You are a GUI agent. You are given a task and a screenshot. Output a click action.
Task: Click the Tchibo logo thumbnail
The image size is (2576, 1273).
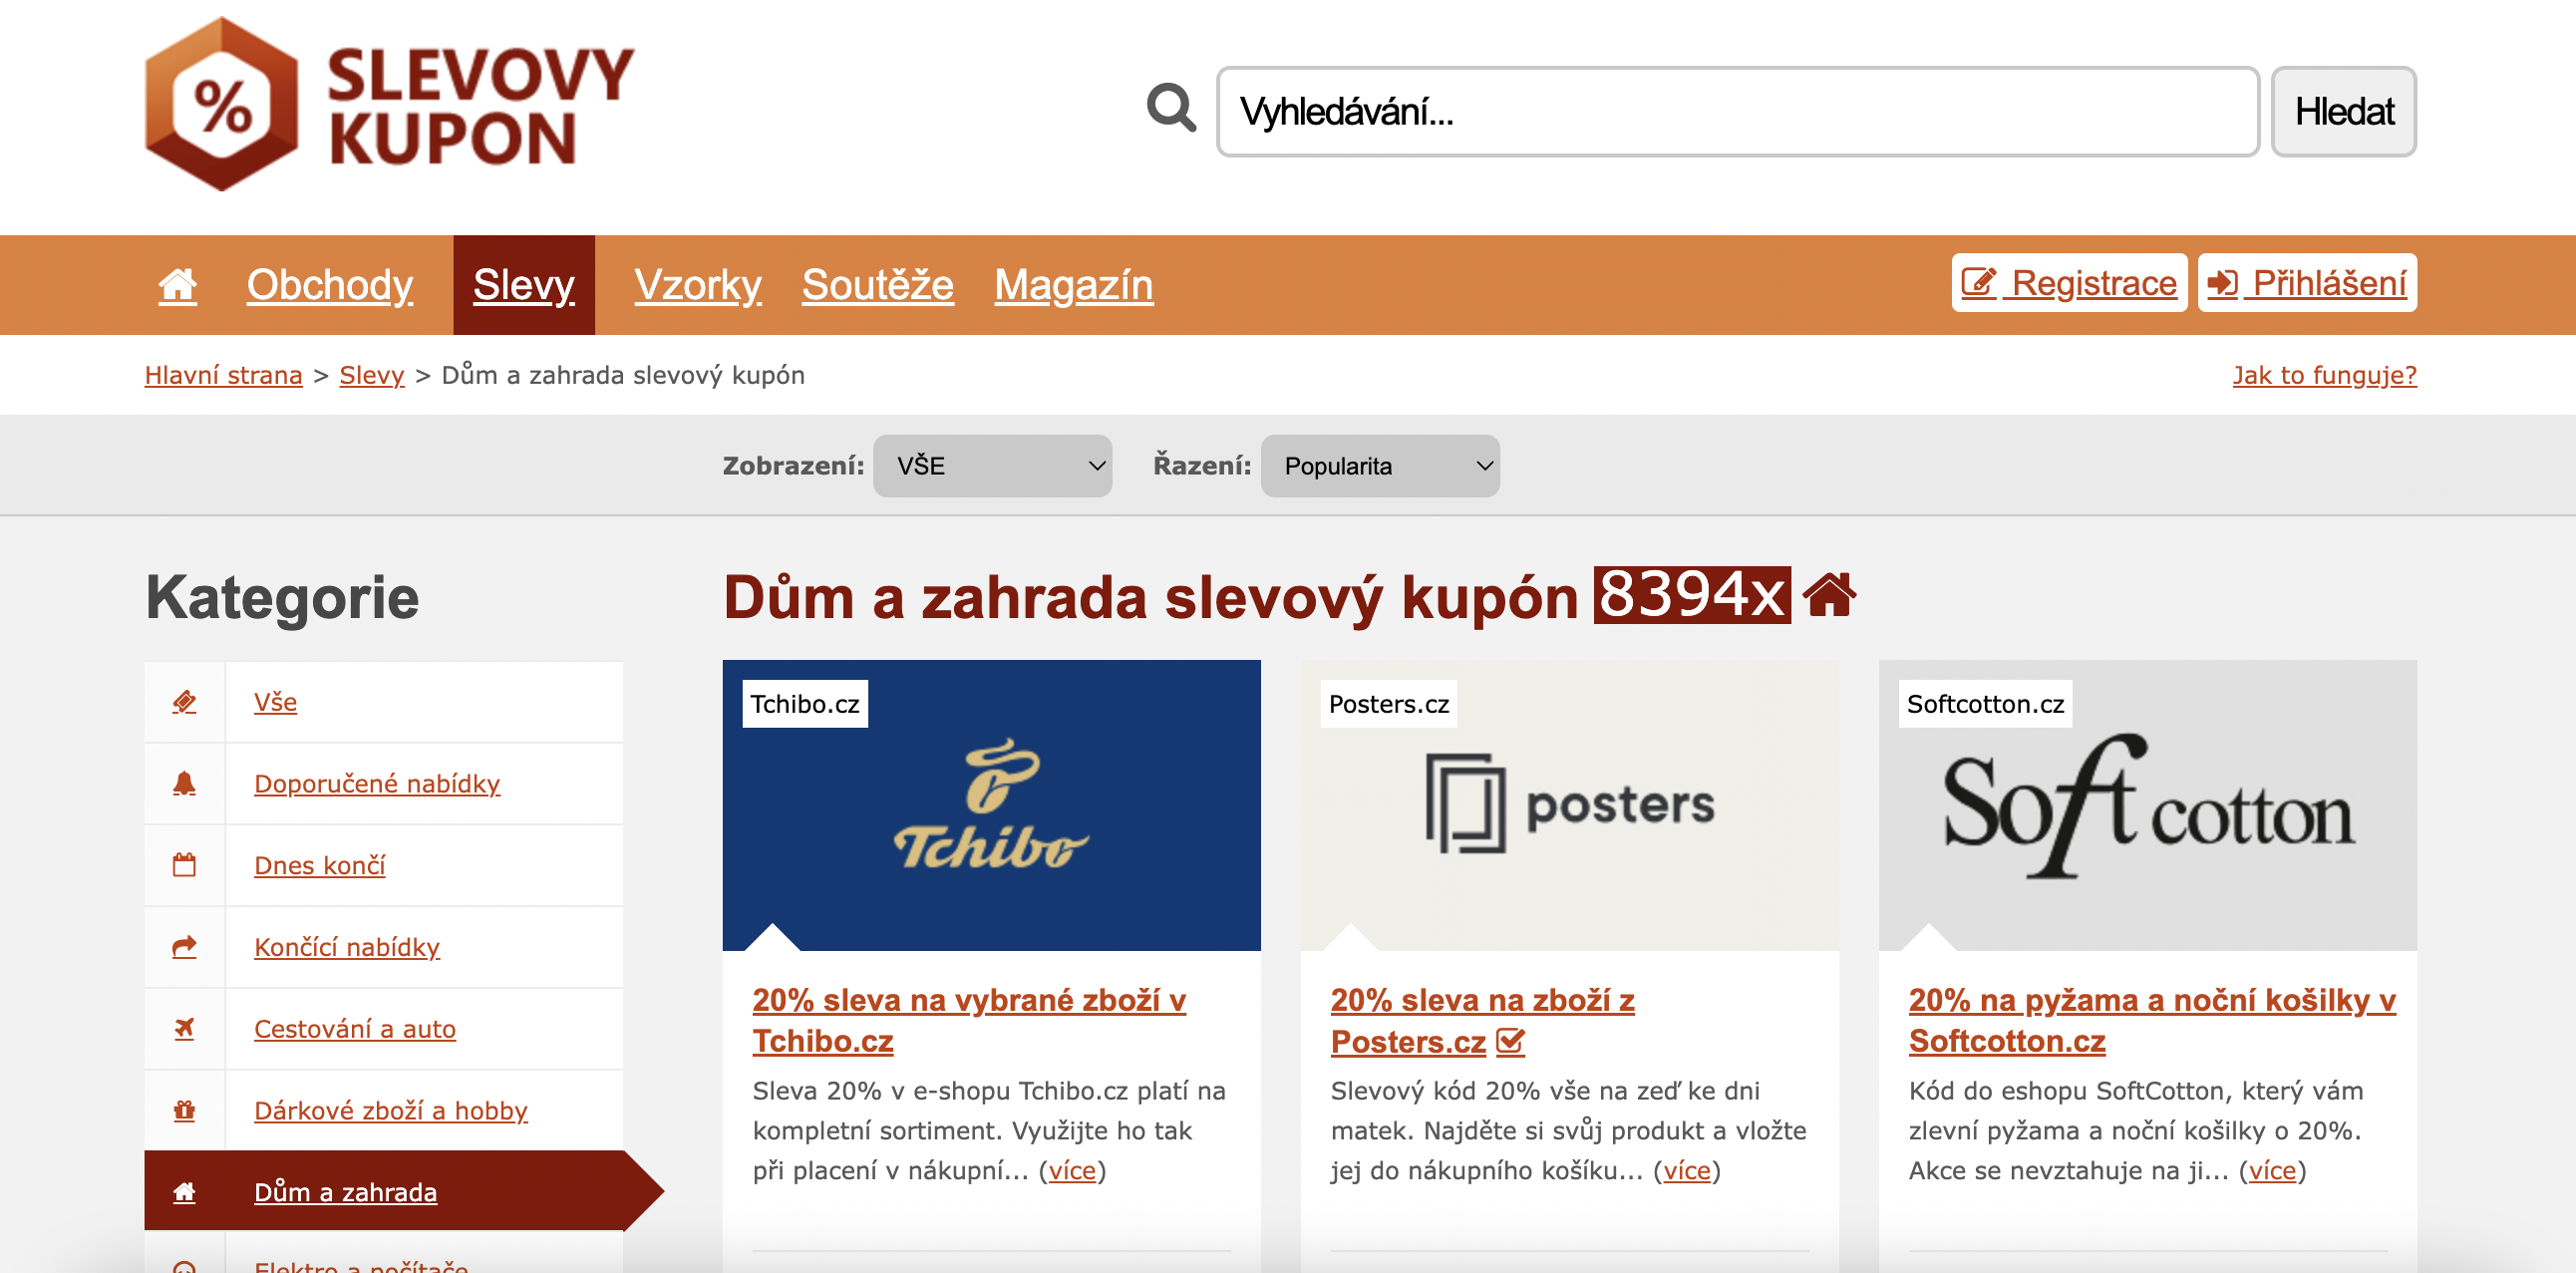pyautogui.click(x=991, y=805)
